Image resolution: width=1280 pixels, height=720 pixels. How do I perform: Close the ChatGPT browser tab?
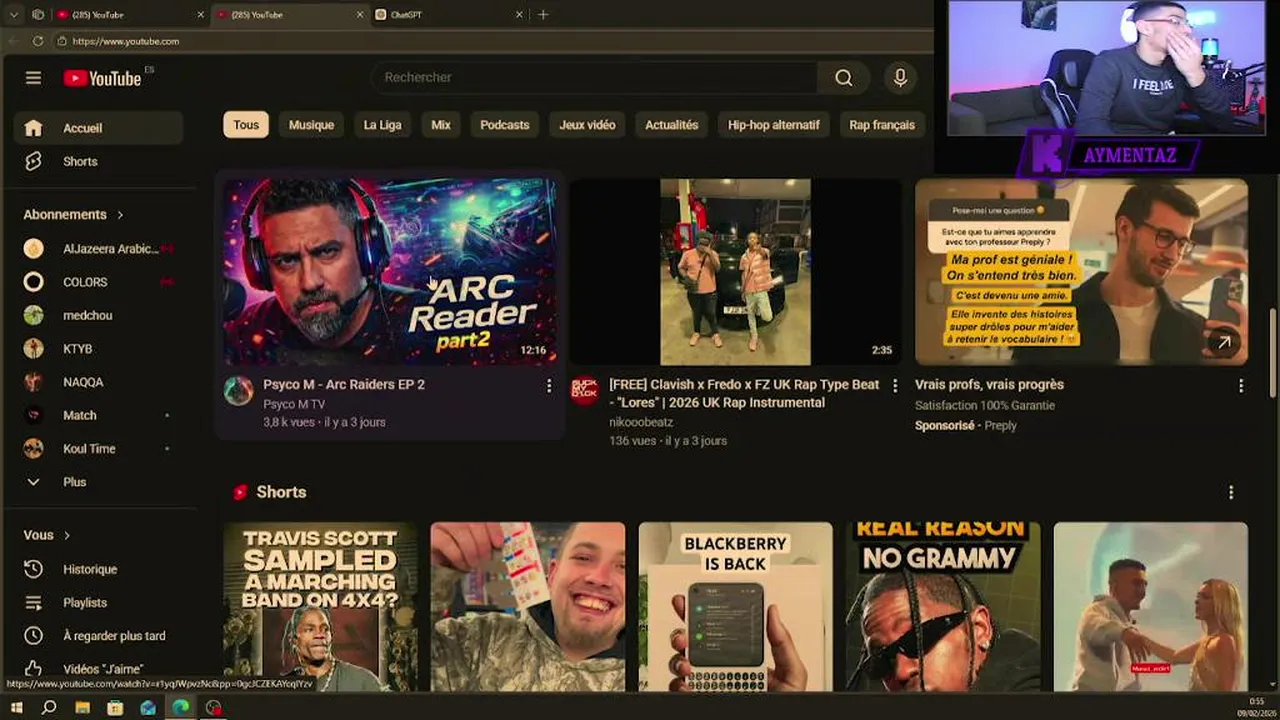click(x=519, y=15)
